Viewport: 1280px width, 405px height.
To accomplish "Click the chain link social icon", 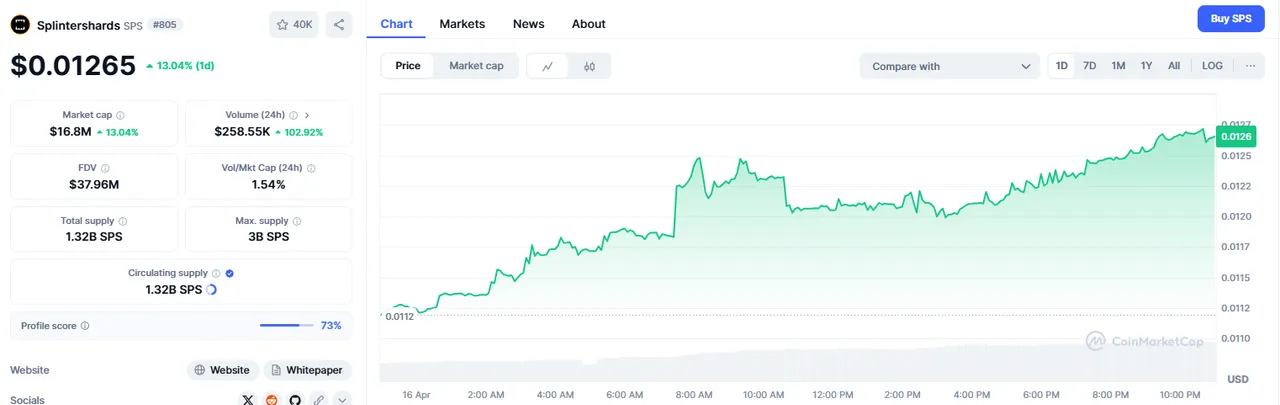I will tap(318, 399).
